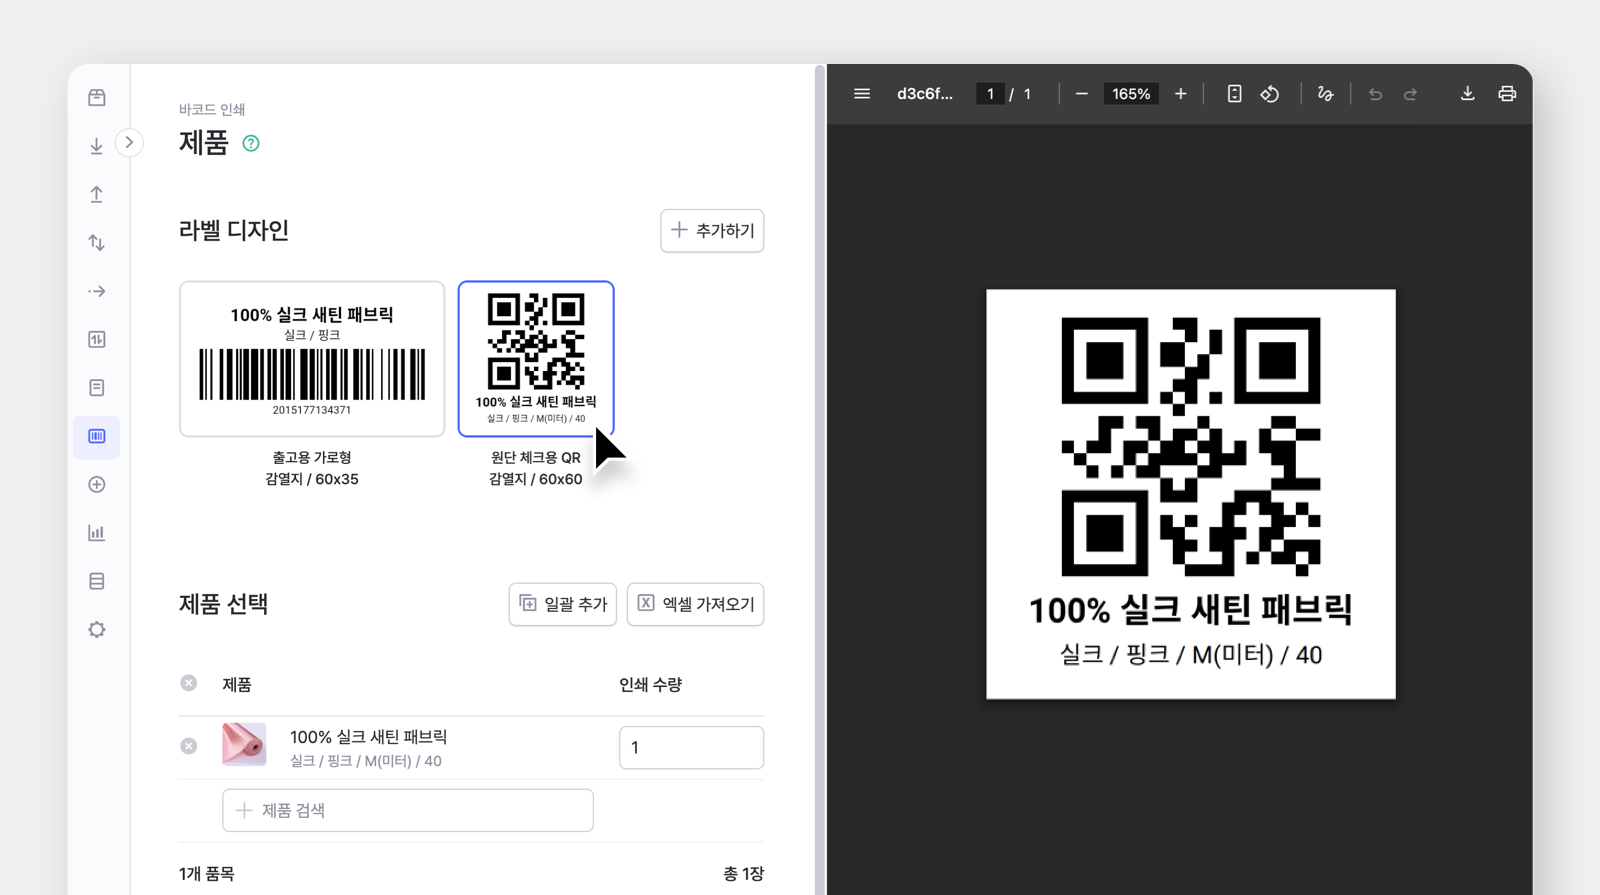
Task: Remove all products via header X icon
Action: (189, 683)
